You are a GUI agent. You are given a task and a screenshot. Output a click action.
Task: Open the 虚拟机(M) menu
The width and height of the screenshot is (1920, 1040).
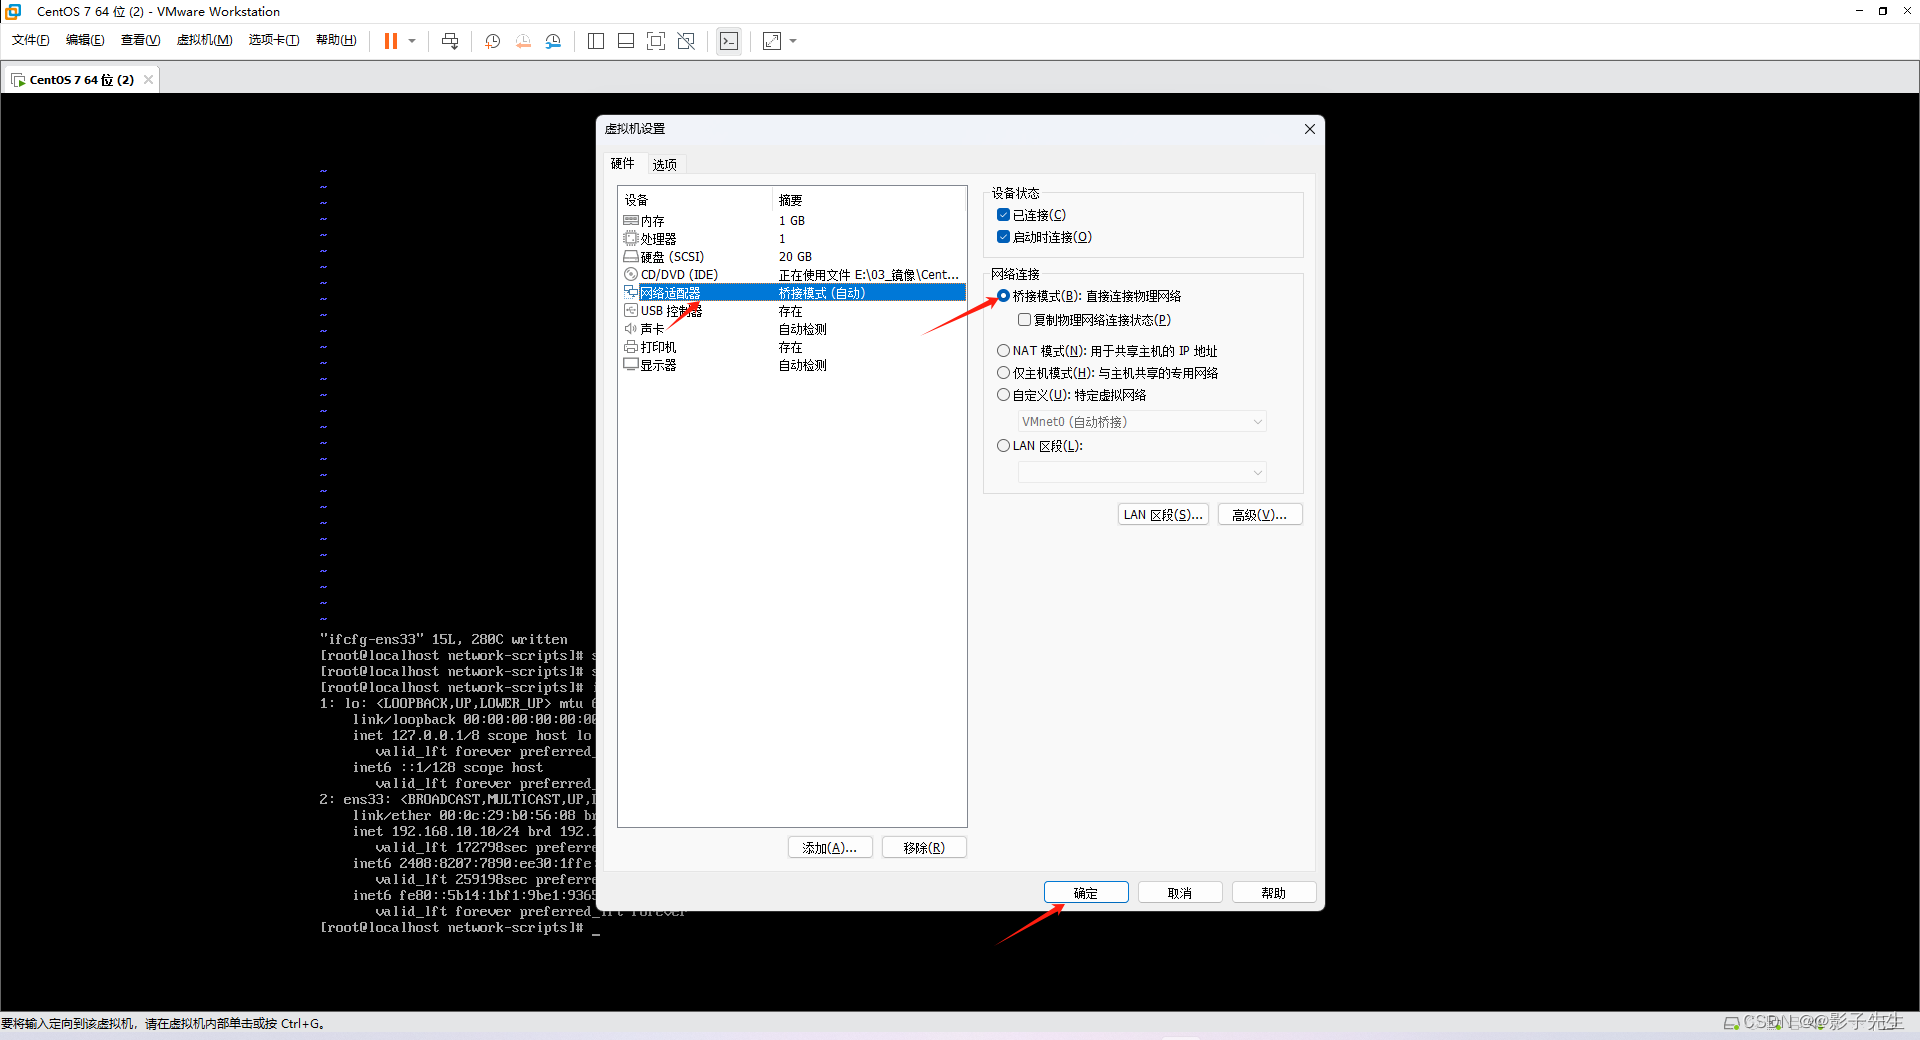(x=205, y=40)
